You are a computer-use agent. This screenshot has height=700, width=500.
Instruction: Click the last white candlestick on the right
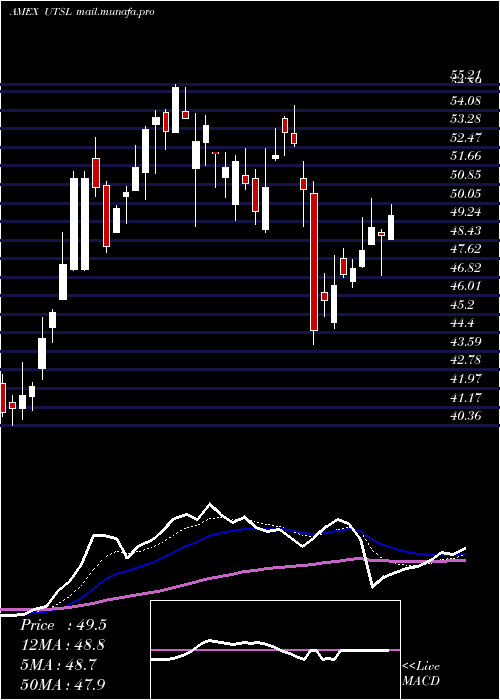391,228
